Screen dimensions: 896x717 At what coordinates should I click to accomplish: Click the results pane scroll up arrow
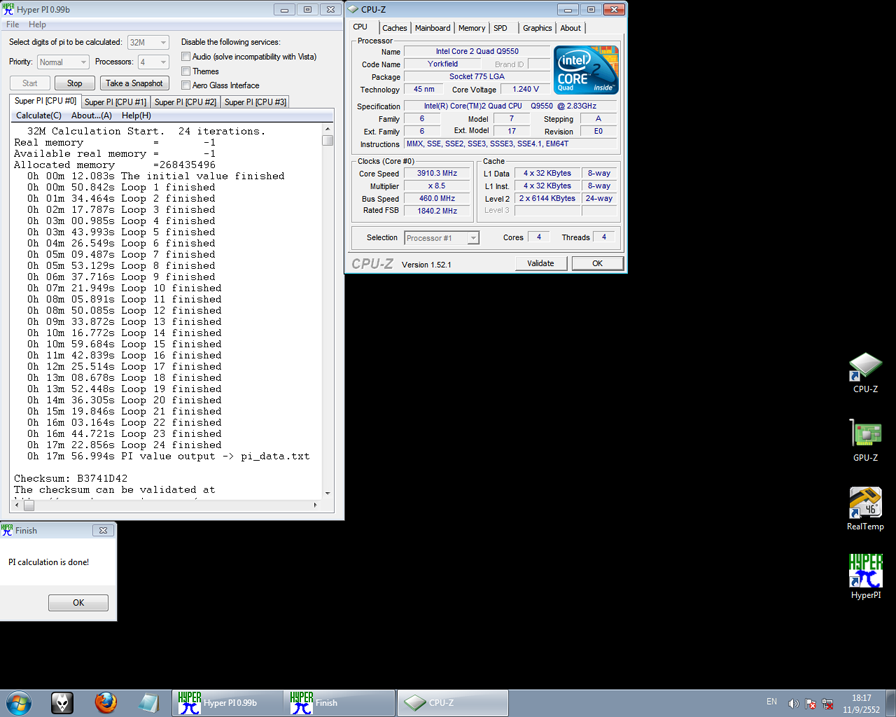point(327,129)
